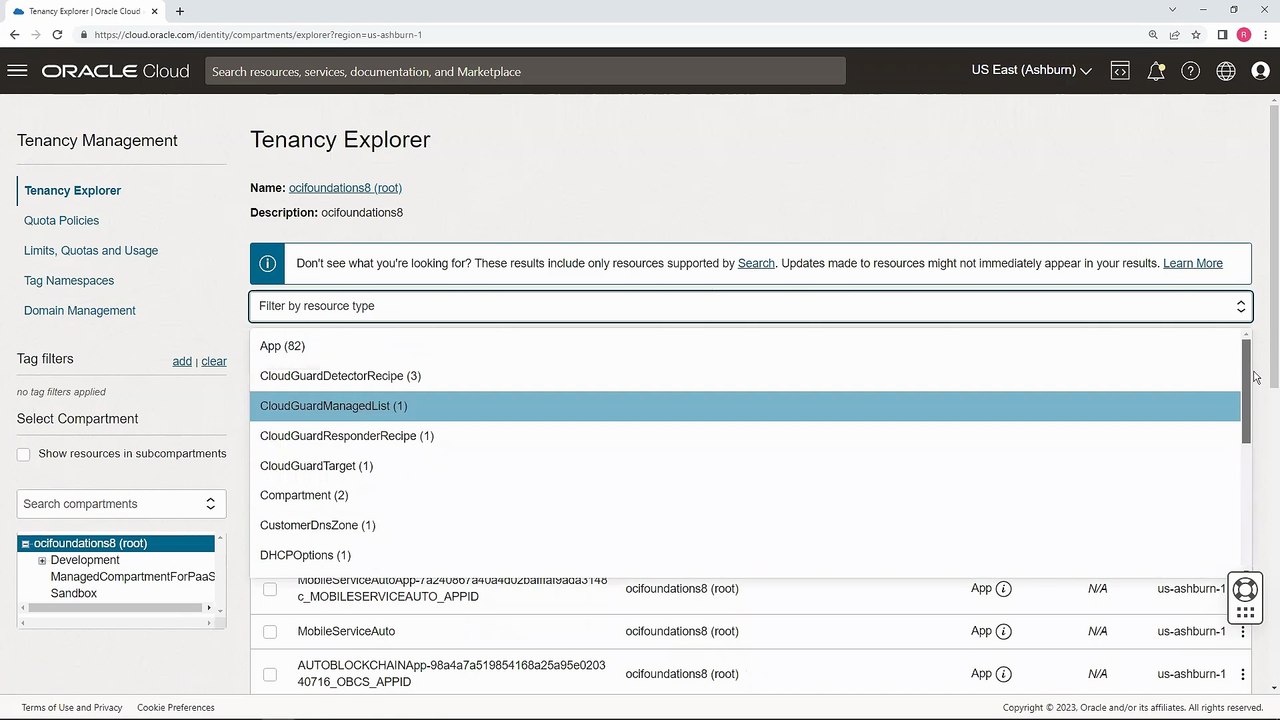Open the floating support lifebuoy icon

click(1245, 589)
